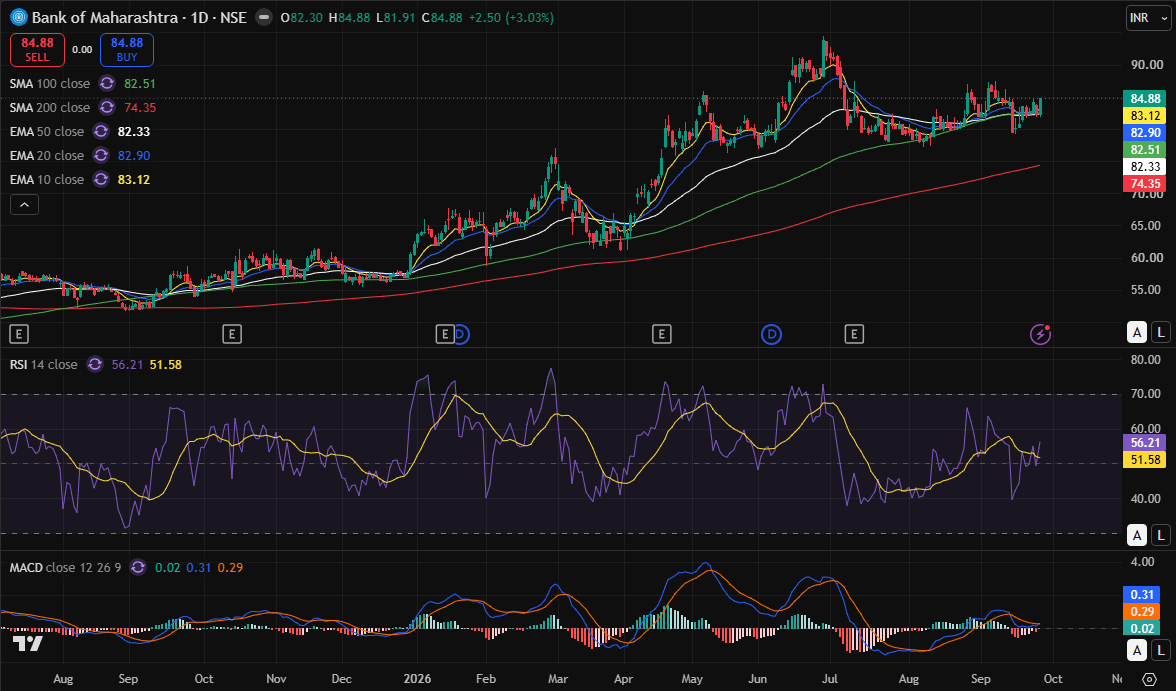Select the MACD close 12 26 9 legend label

coord(65,567)
